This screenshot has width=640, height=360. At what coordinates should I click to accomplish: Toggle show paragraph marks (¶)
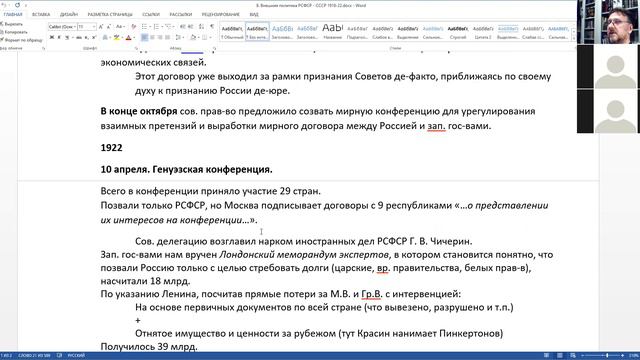(212, 27)
